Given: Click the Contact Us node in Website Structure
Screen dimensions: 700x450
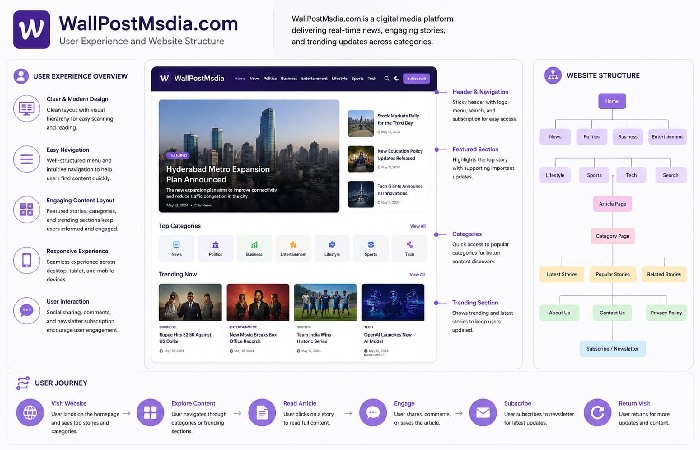Looking at the screenshot, I should [612, 312].
